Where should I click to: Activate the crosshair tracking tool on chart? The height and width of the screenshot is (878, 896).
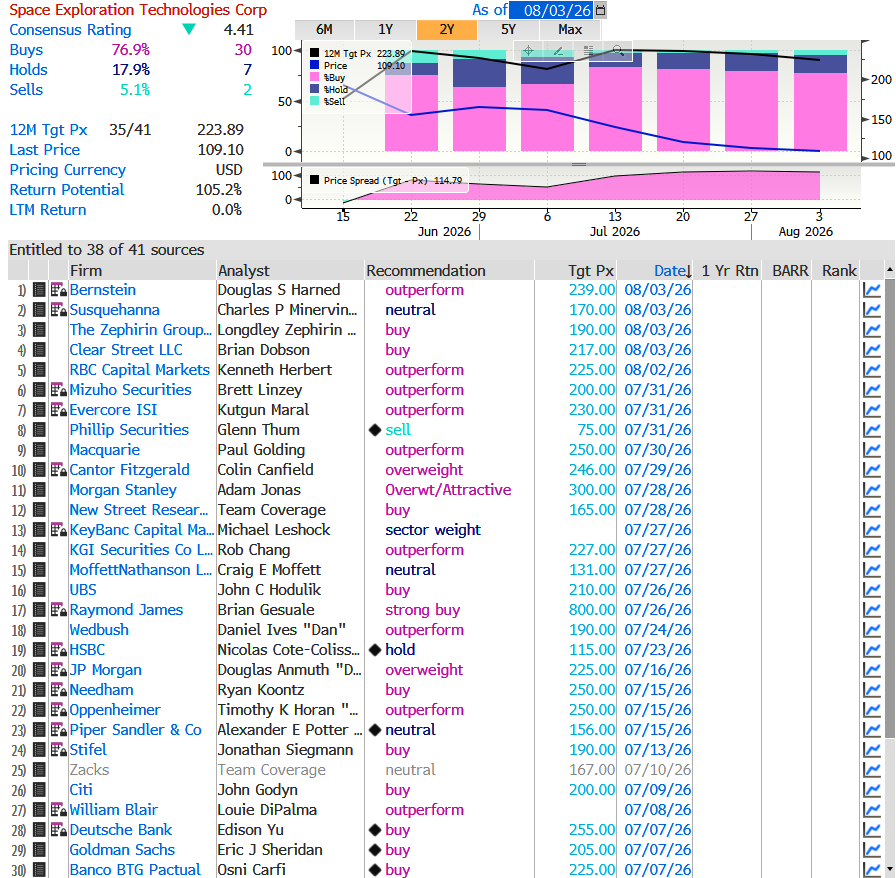[x=529, y=51]
